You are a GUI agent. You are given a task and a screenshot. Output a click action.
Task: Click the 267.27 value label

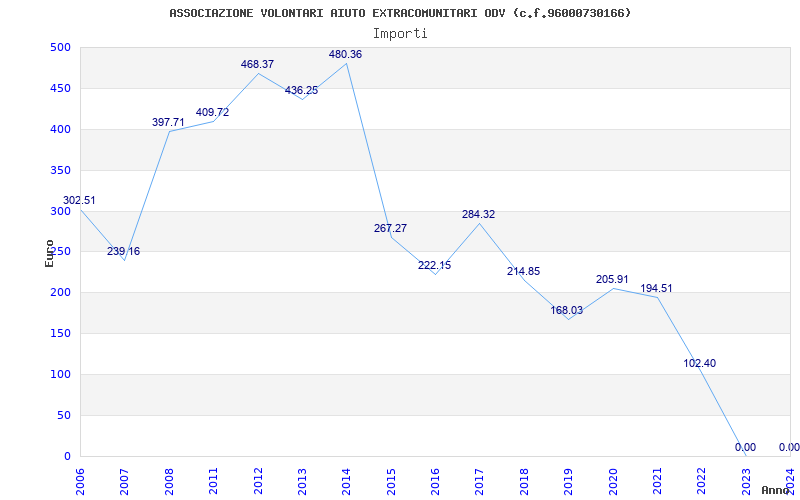(x=390, y=228)
